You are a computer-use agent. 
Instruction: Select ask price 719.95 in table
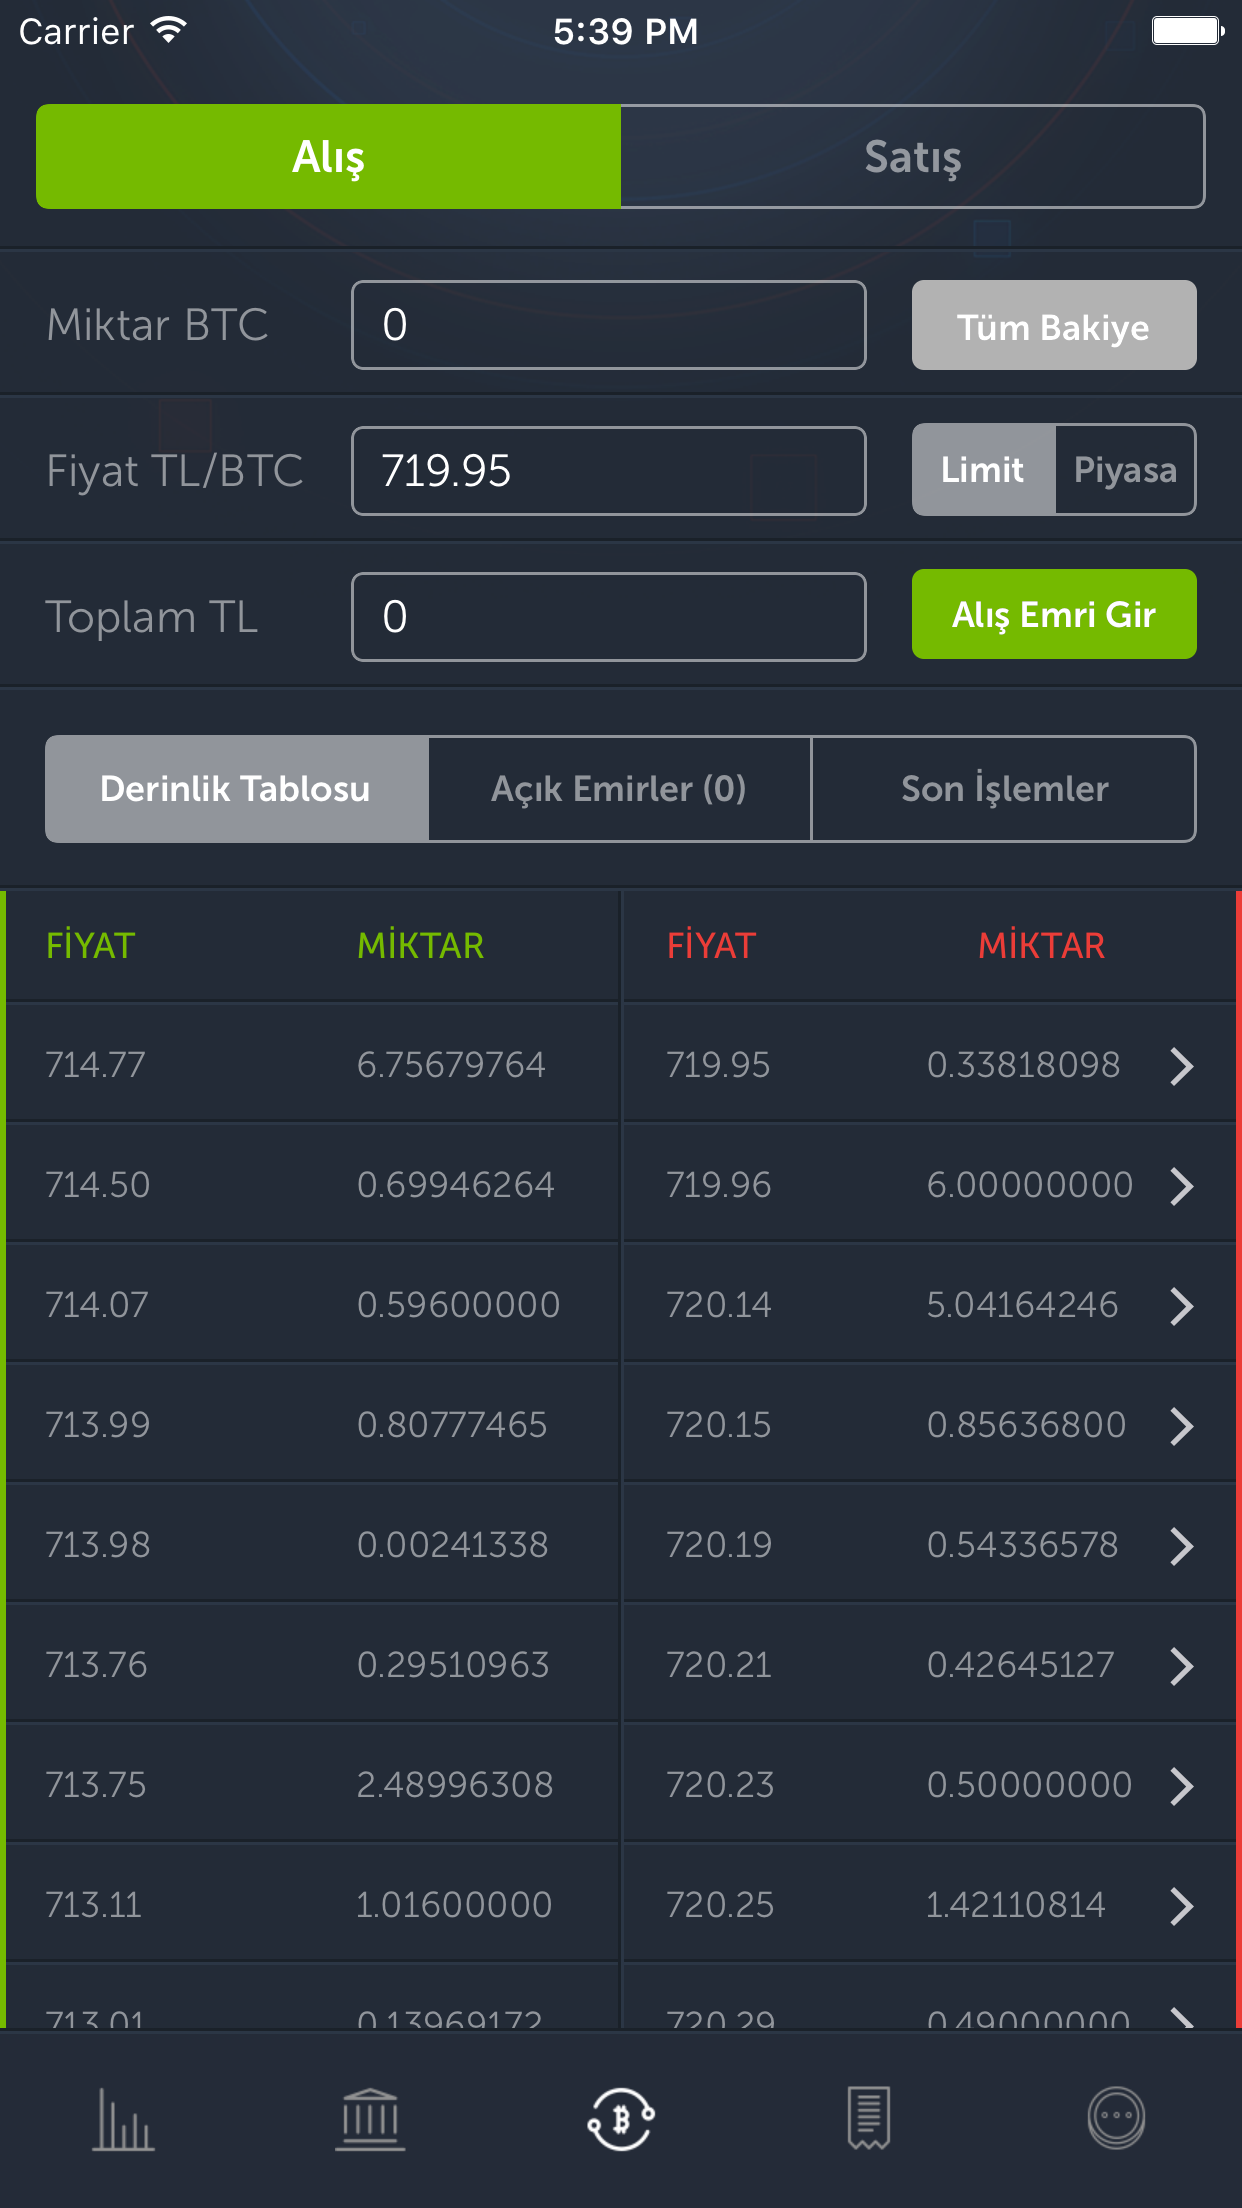tap(718, 1065)
